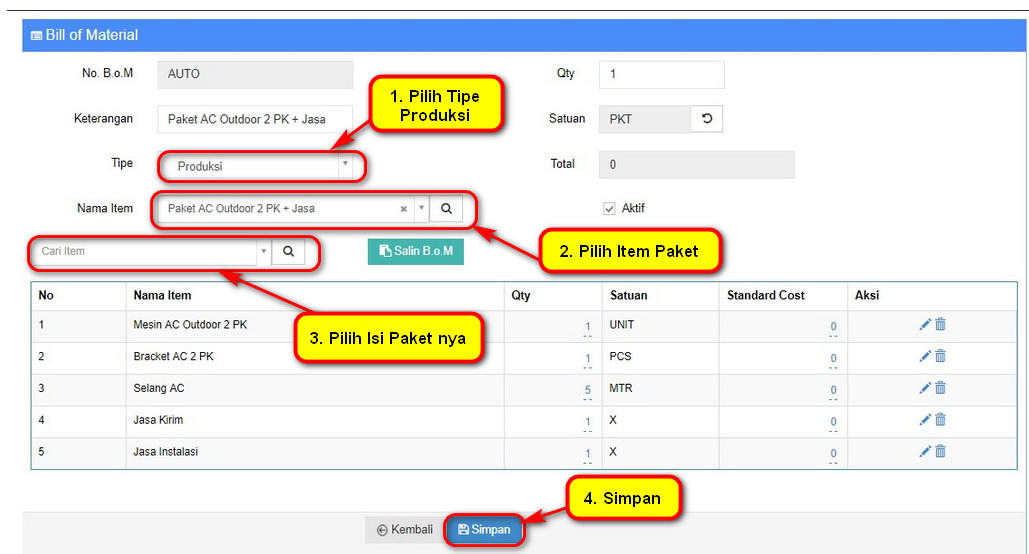Click the Keterangan text field
1029x554 pixels.
pos(255,120)
